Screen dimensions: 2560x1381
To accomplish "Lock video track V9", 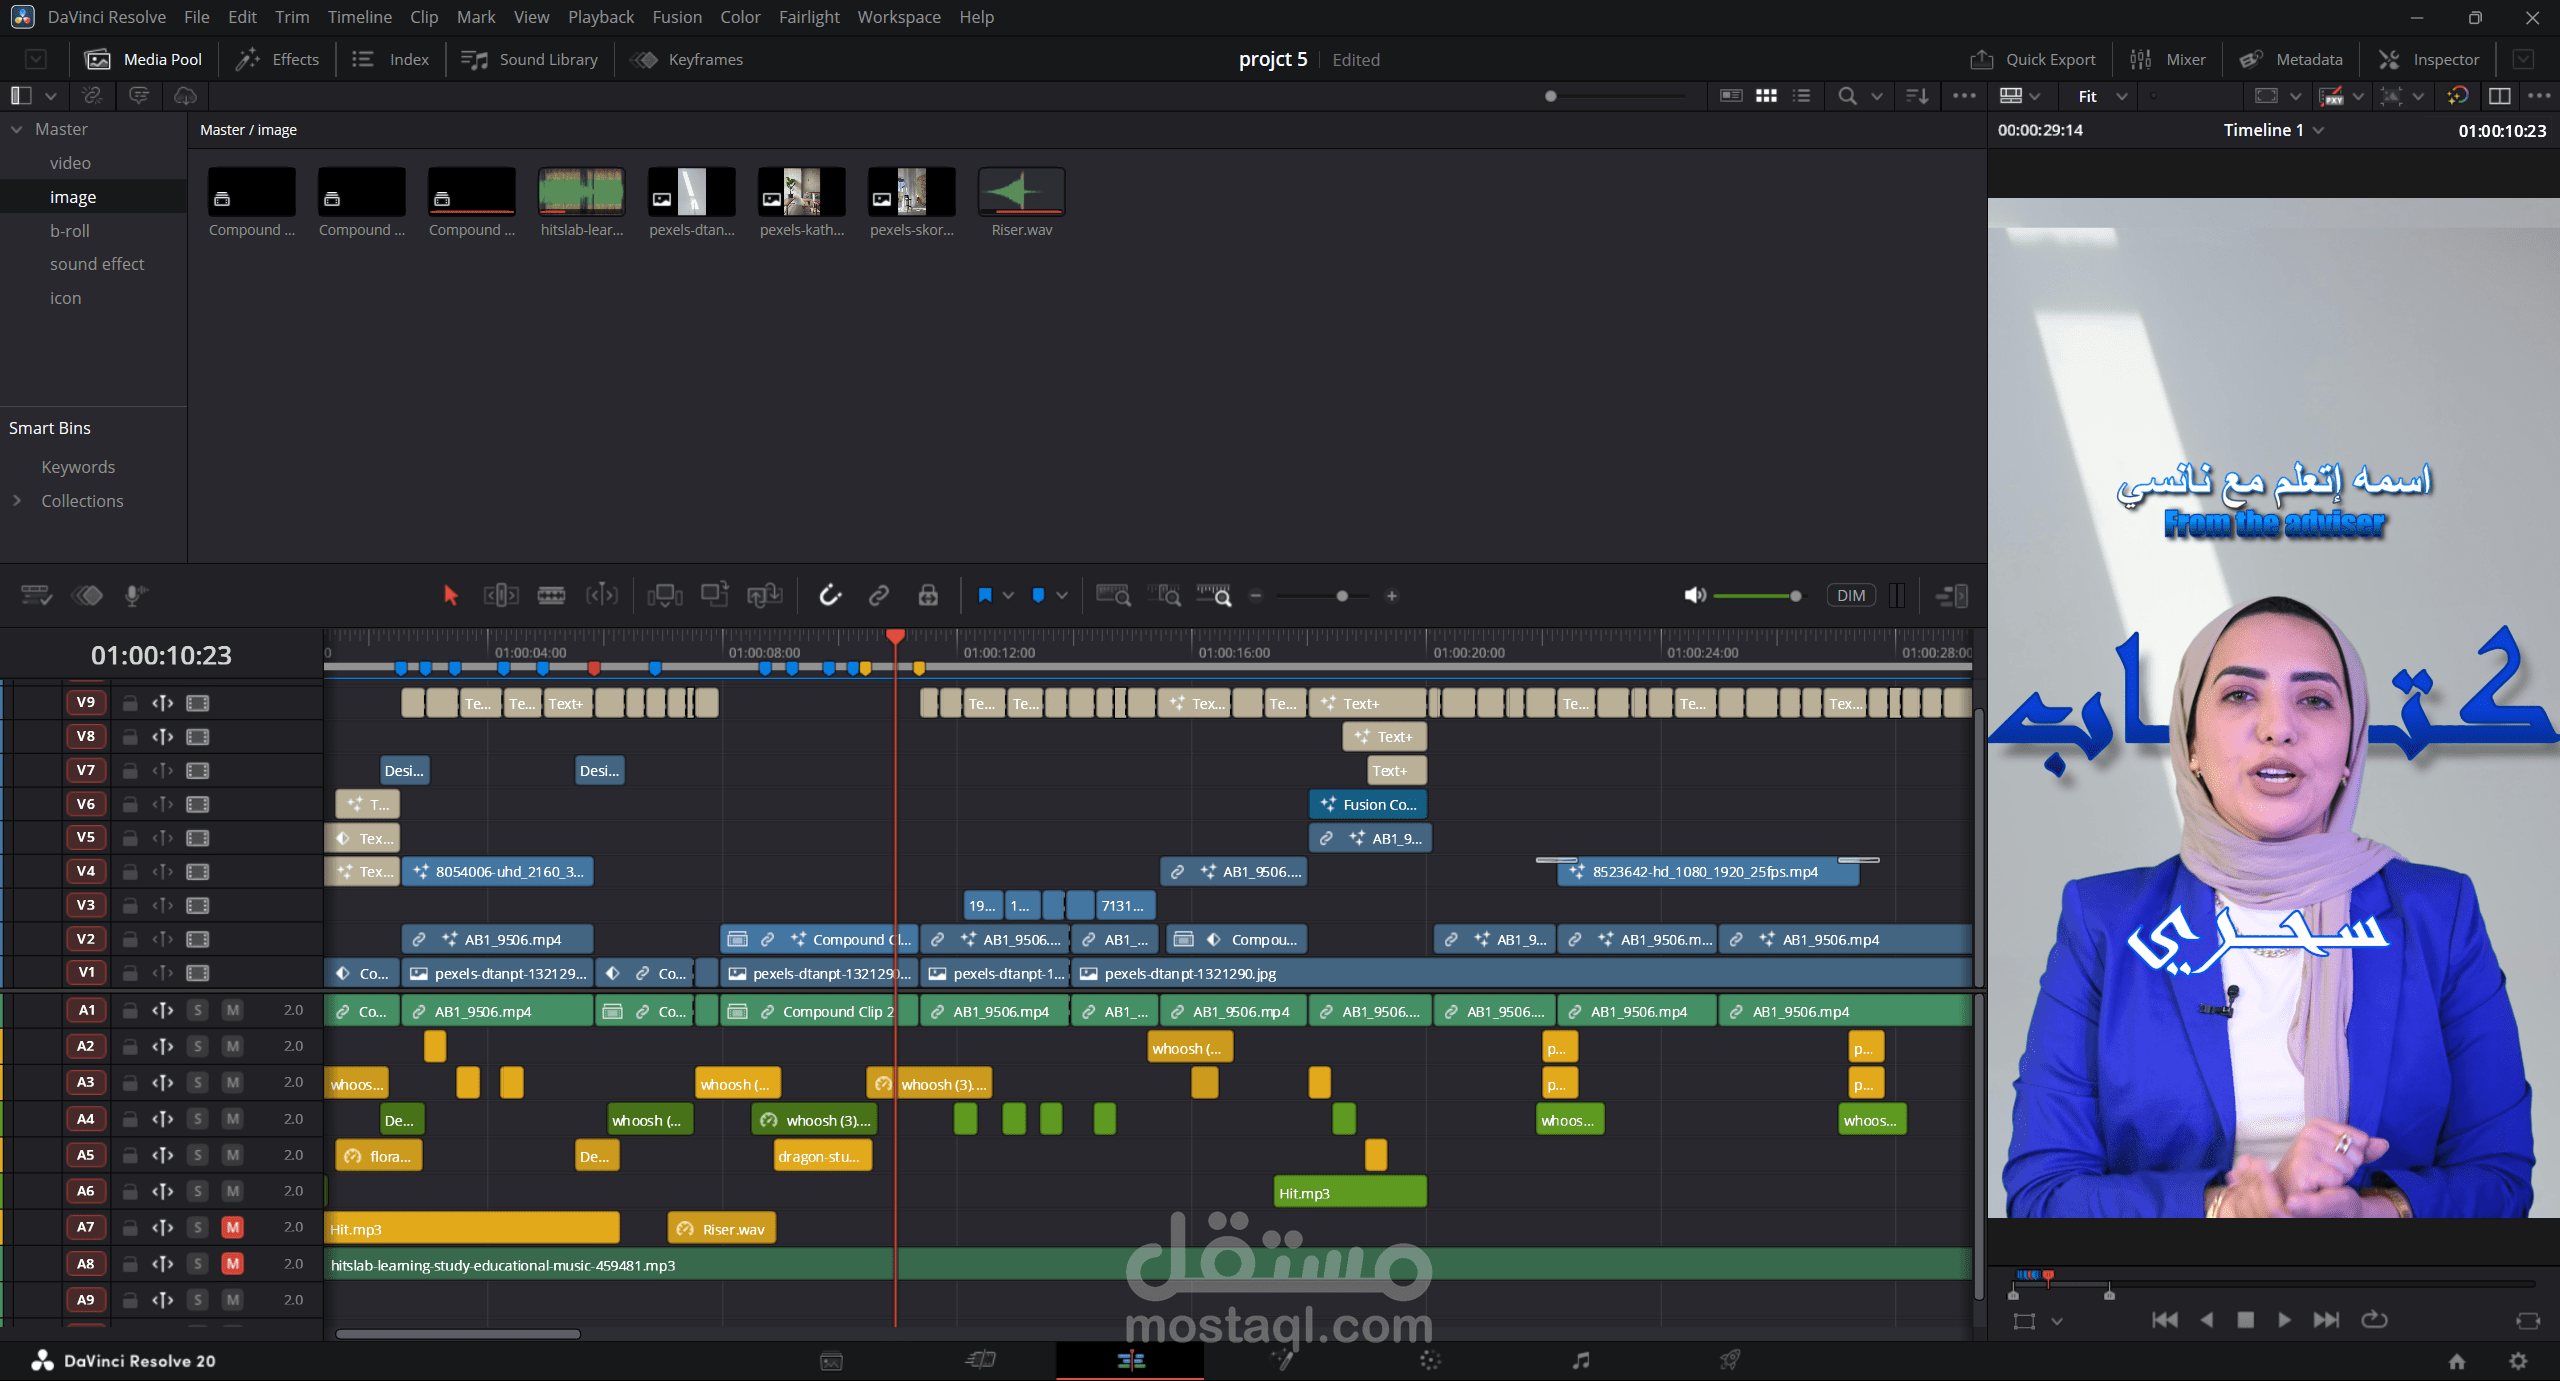I will pos(130,703).
